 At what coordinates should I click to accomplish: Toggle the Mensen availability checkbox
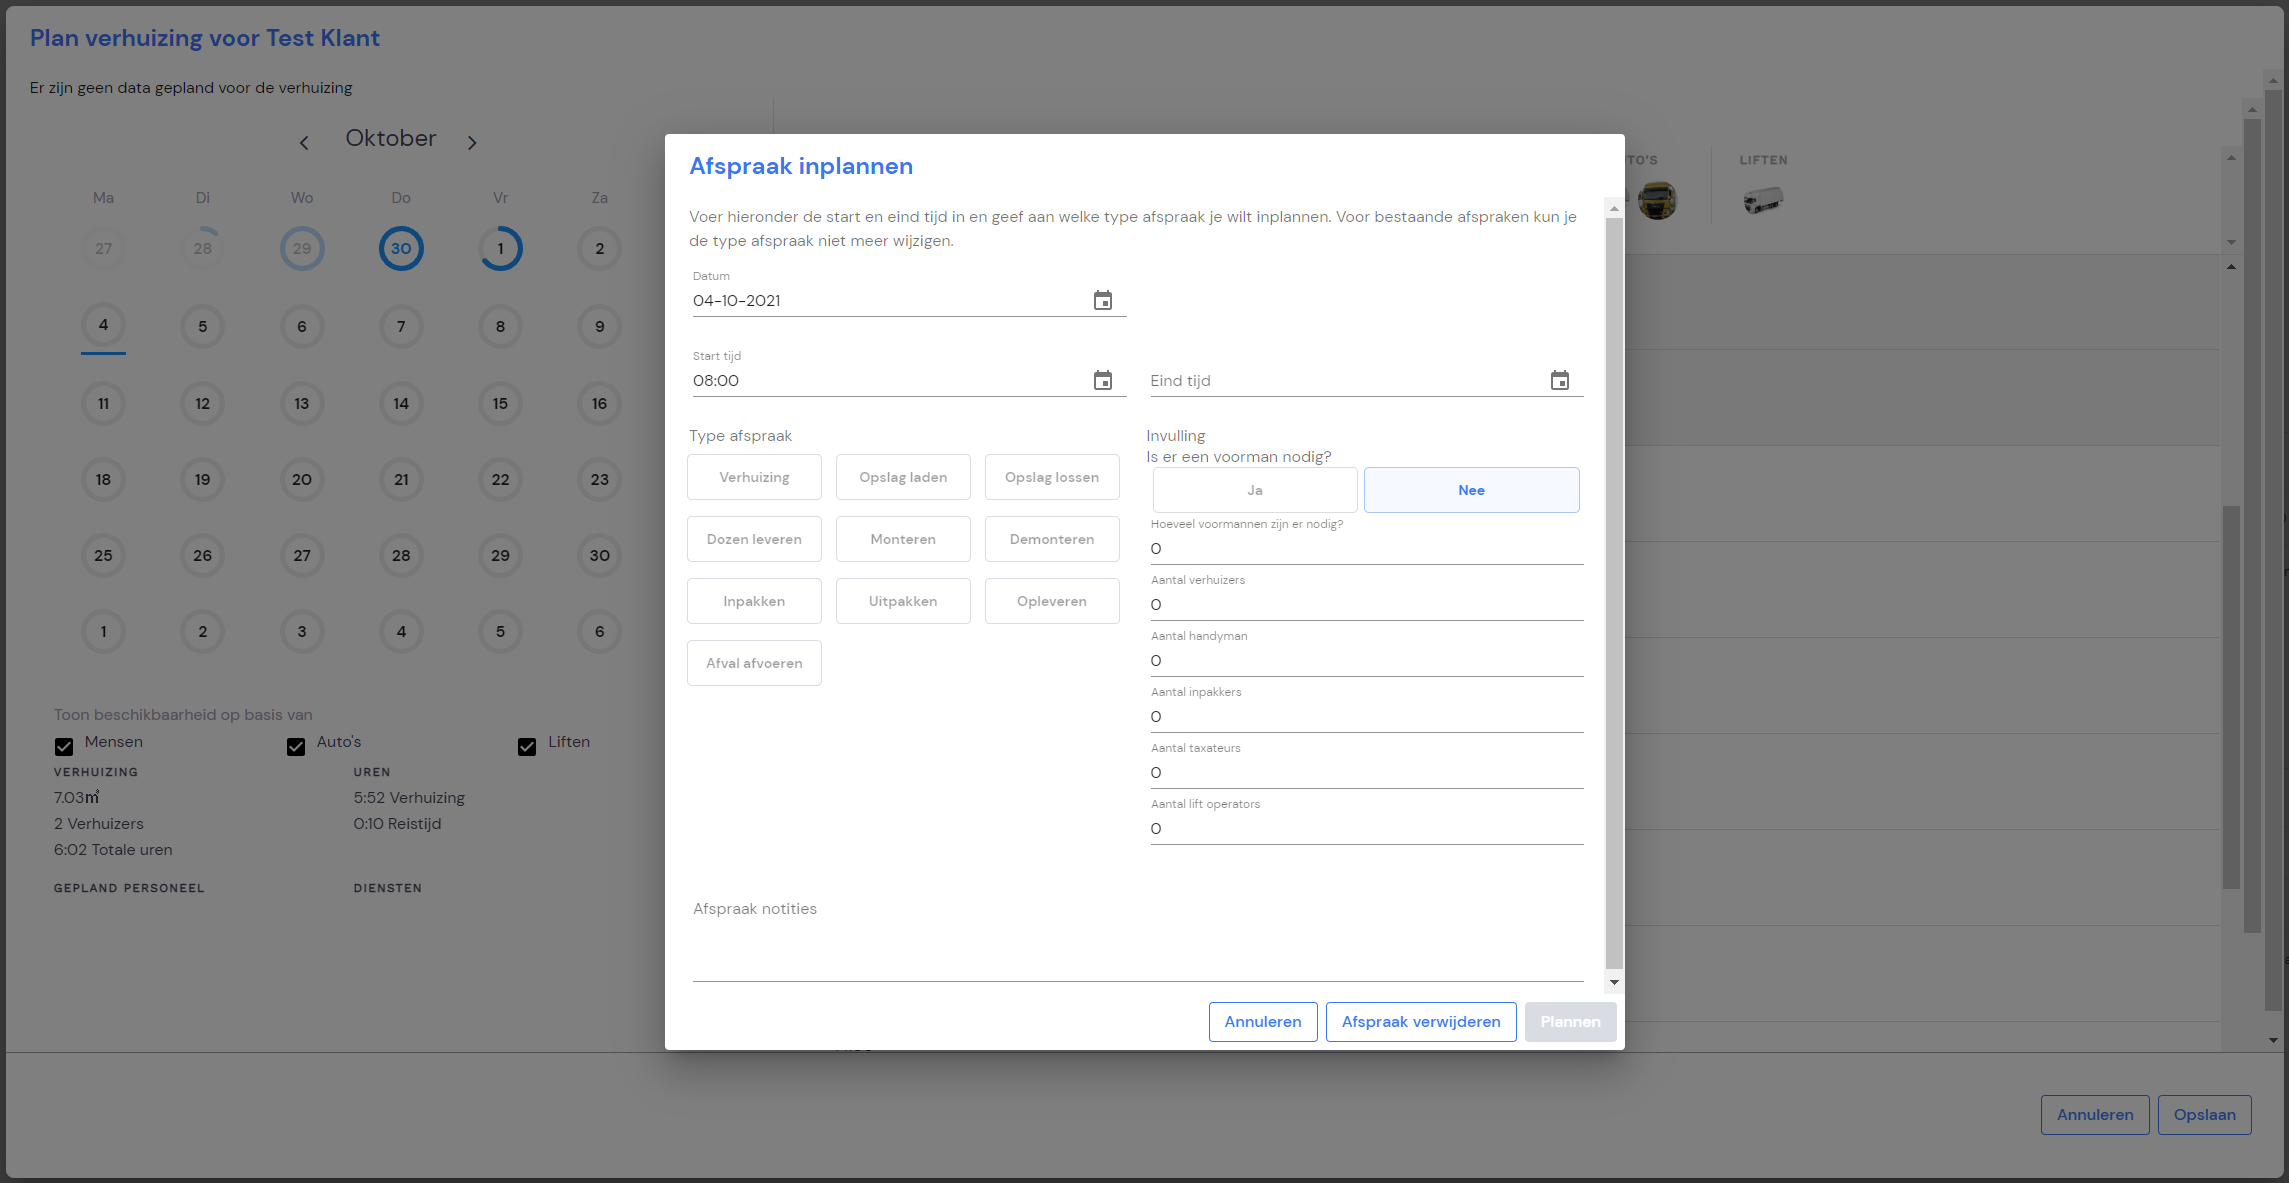click(x=64, y=746)
